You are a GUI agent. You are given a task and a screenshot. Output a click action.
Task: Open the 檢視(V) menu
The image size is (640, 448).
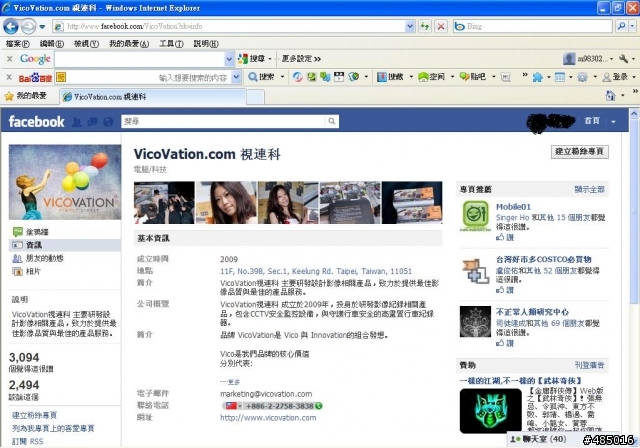(86, 44)
